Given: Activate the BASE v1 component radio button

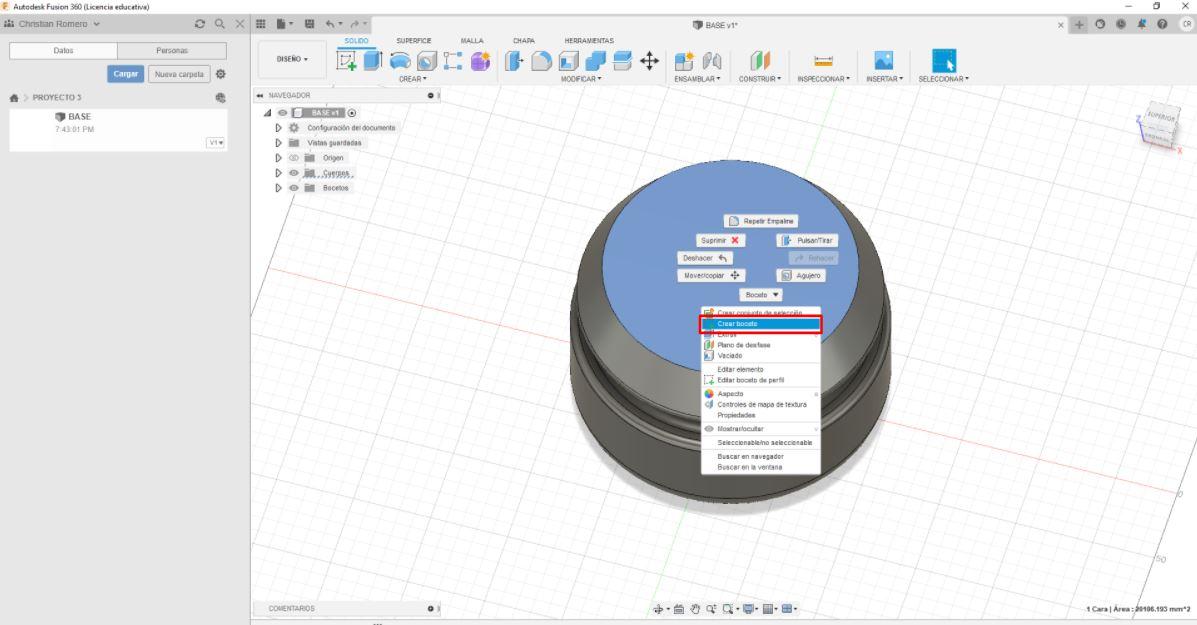Looking at the screenshot, I should click(x=352, y=113).
